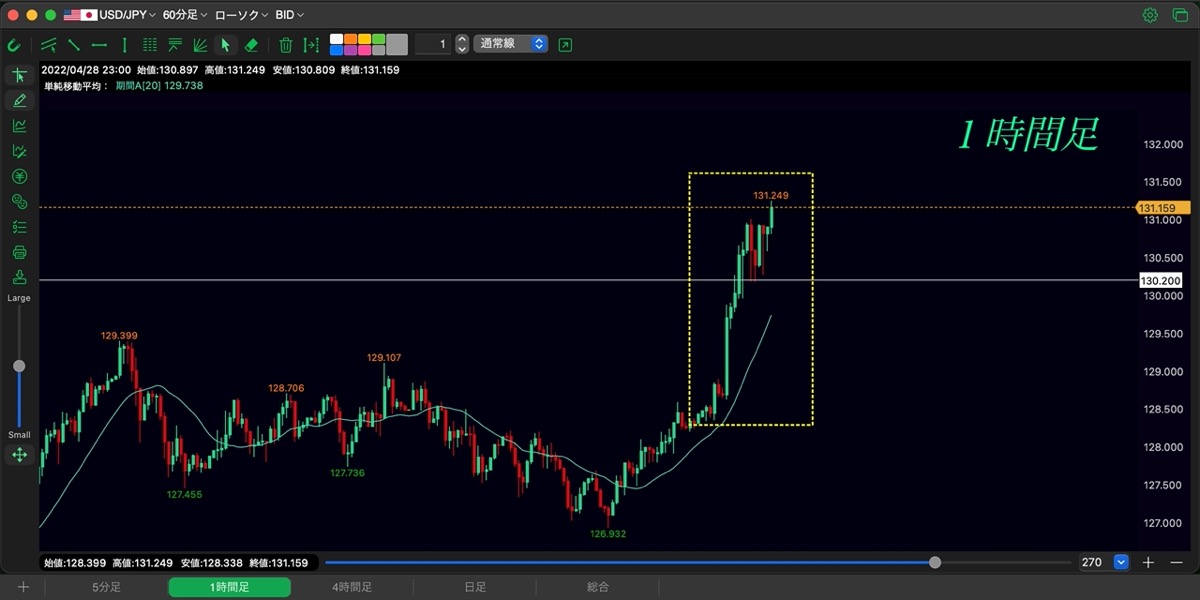Screen dimensions: 1200x600
Task: Switch to the 5分足 tab
Action: coord(106,588)
